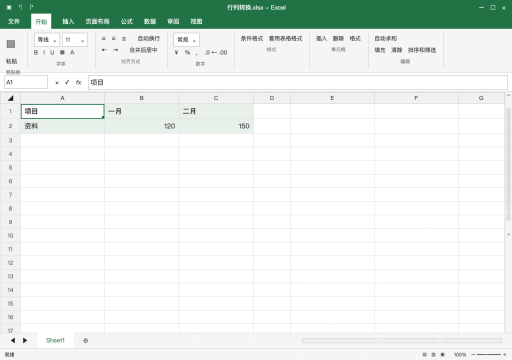The image size is (512, 360).
Task: Switch to Page Layout view icon
Action: click(433, 355)
